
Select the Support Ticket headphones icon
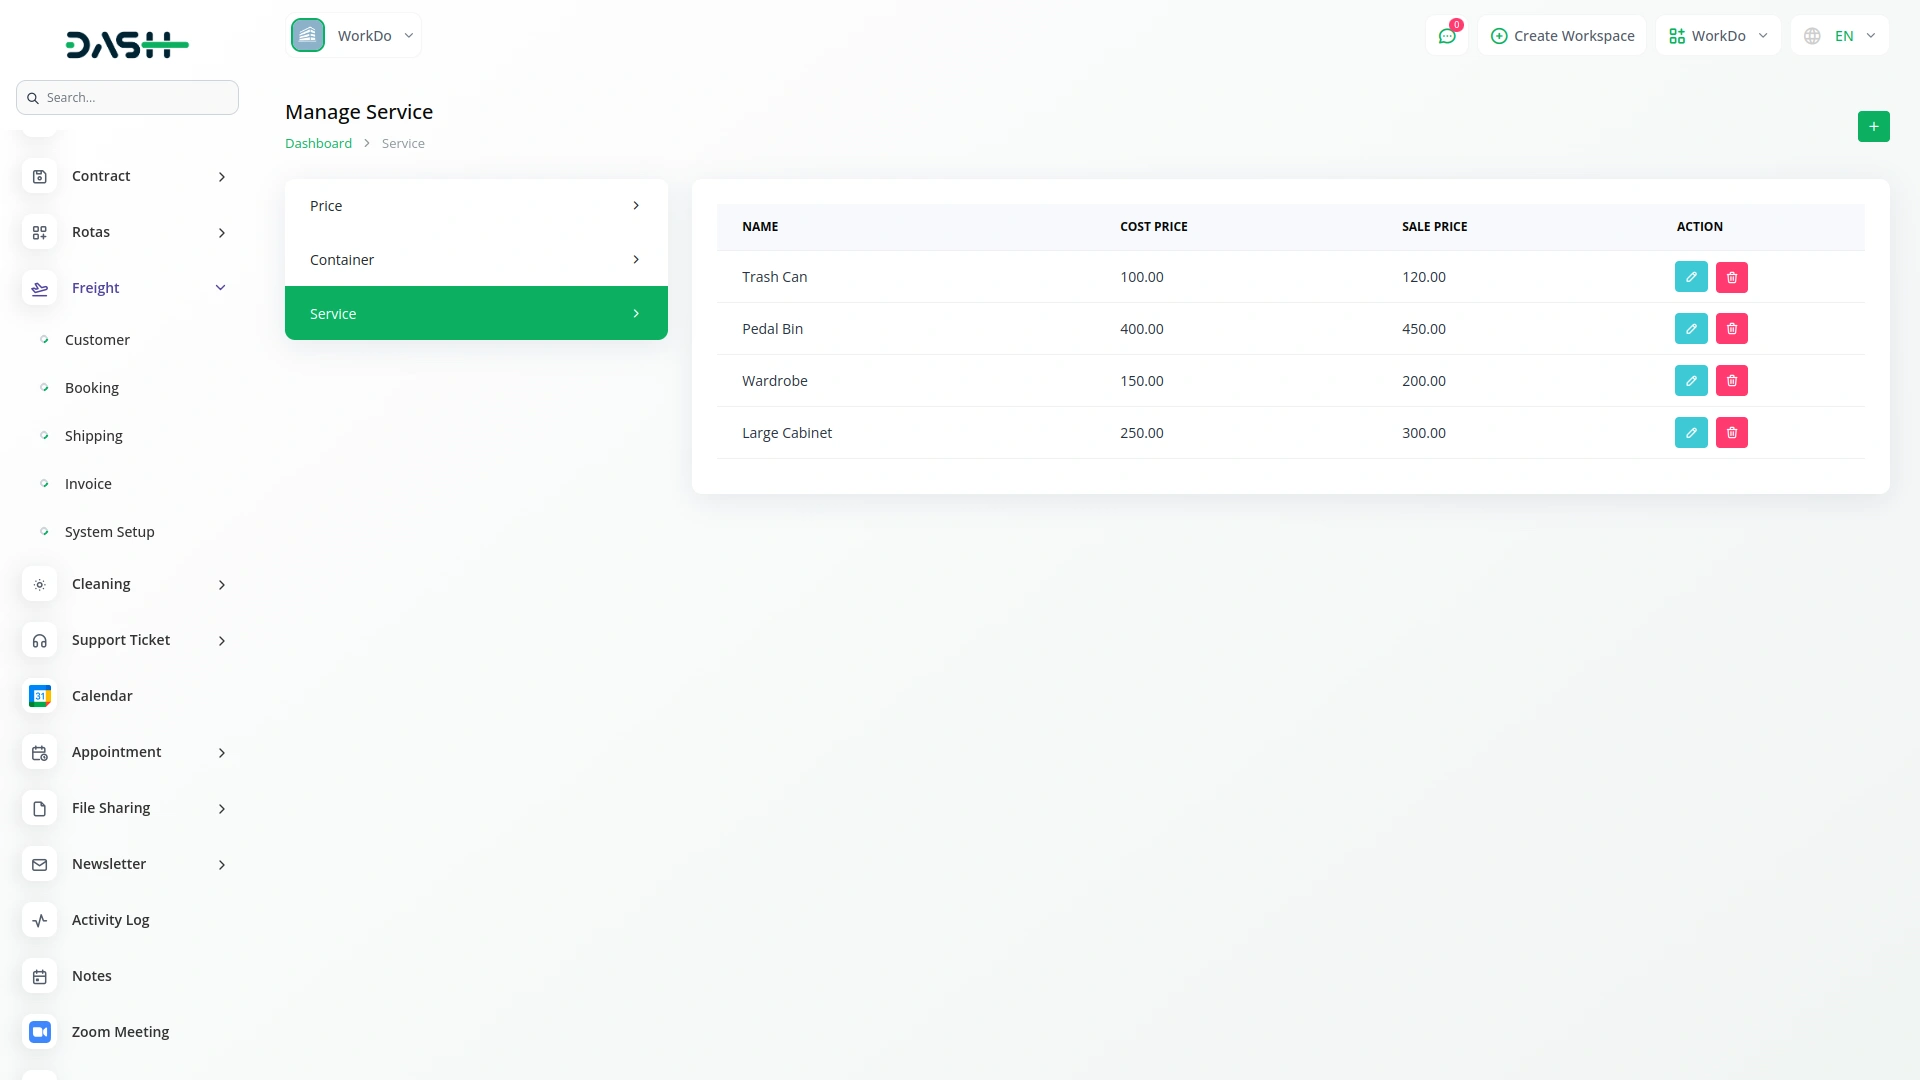click(x=39, y=640)
